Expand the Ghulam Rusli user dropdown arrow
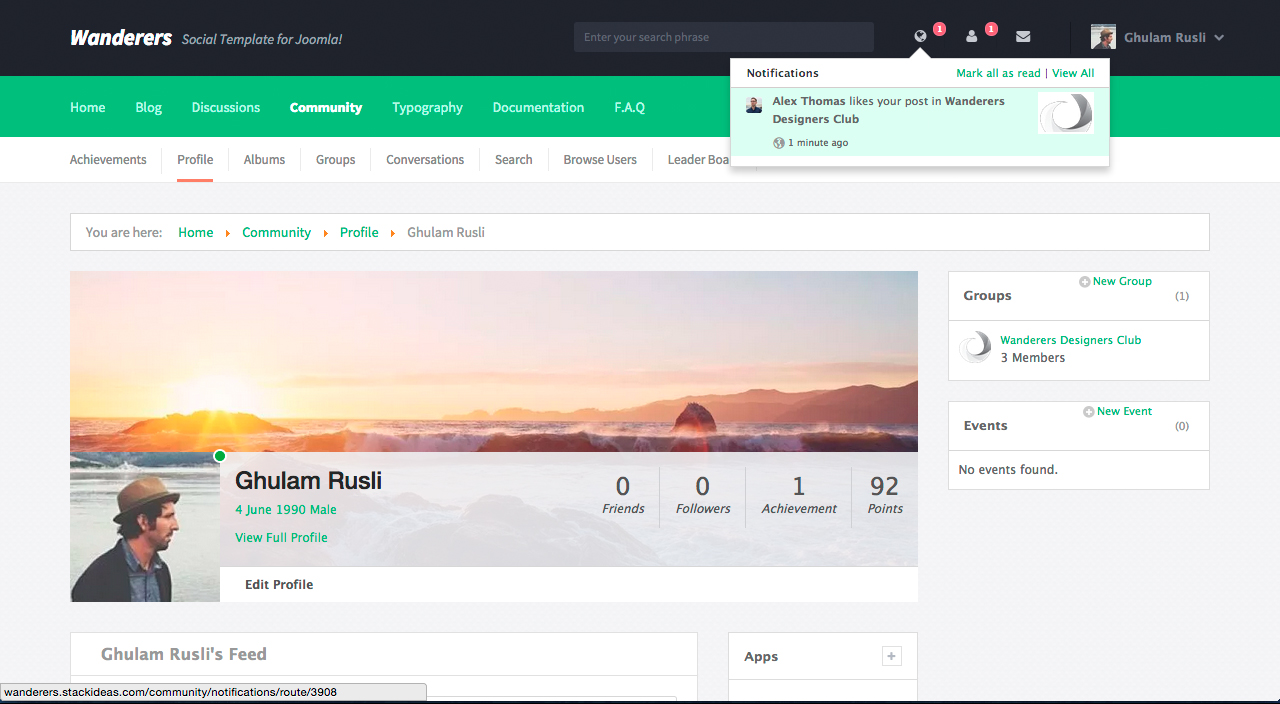 (1219, 38)
